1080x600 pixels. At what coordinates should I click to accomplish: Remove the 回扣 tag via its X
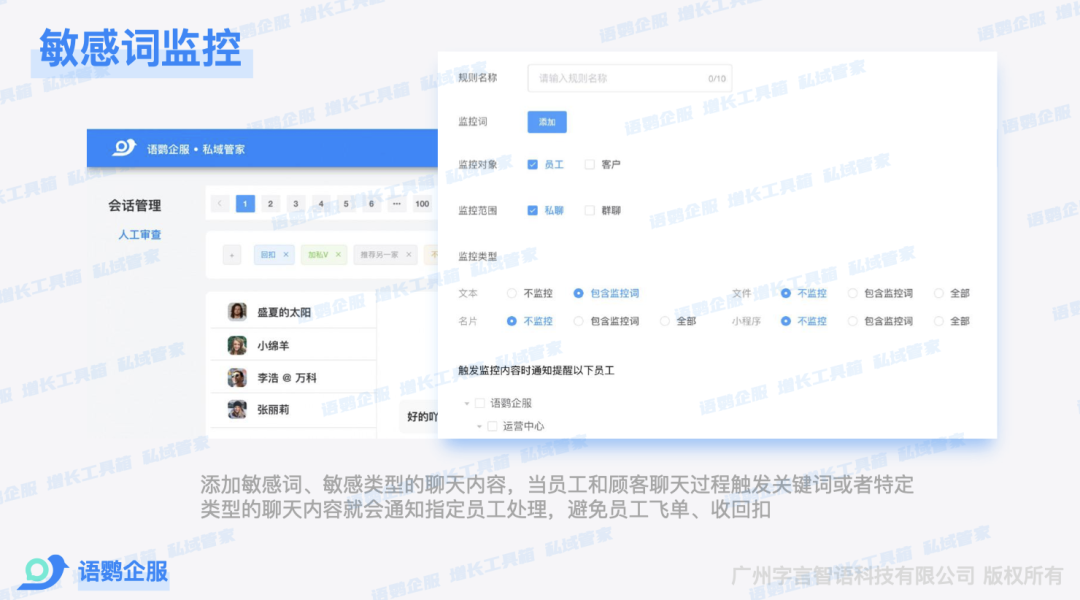(x=286, y=255)
